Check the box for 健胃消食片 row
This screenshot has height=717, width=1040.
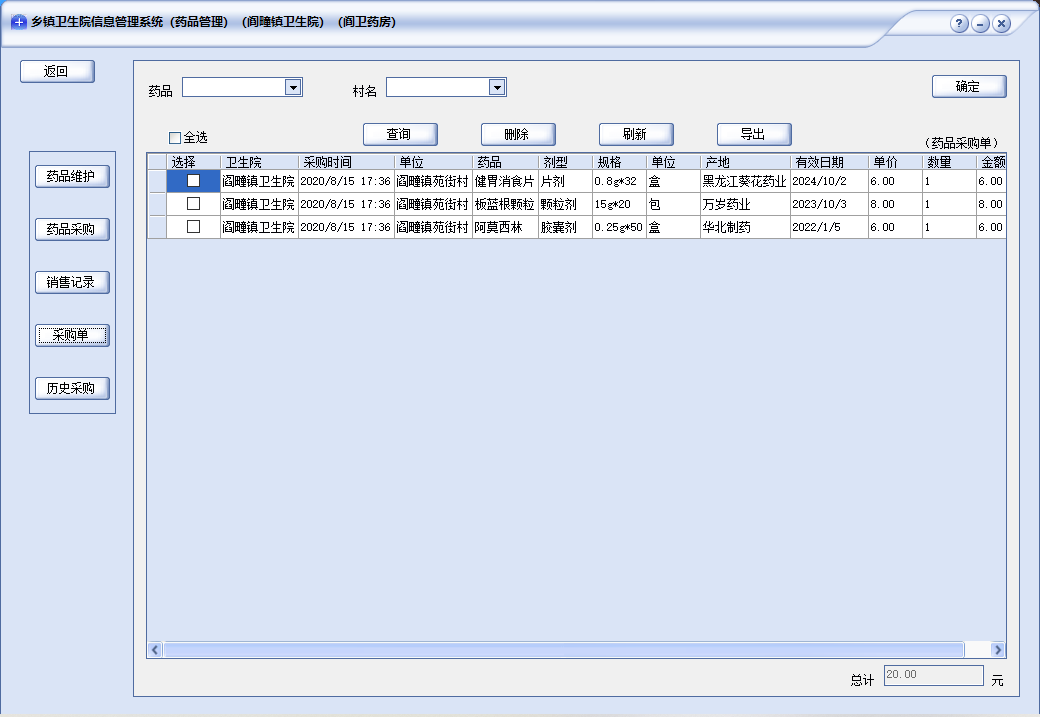tap(193, 180)
